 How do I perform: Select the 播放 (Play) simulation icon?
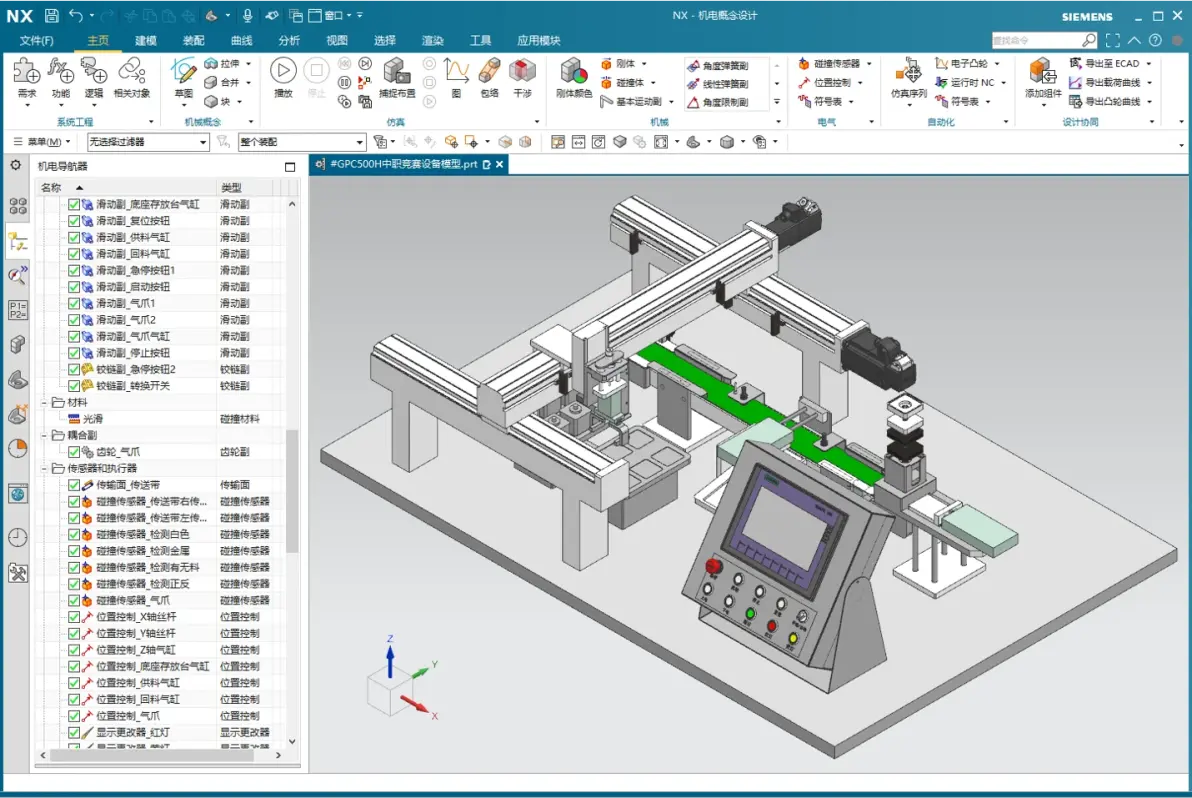[x=283, y=69]
